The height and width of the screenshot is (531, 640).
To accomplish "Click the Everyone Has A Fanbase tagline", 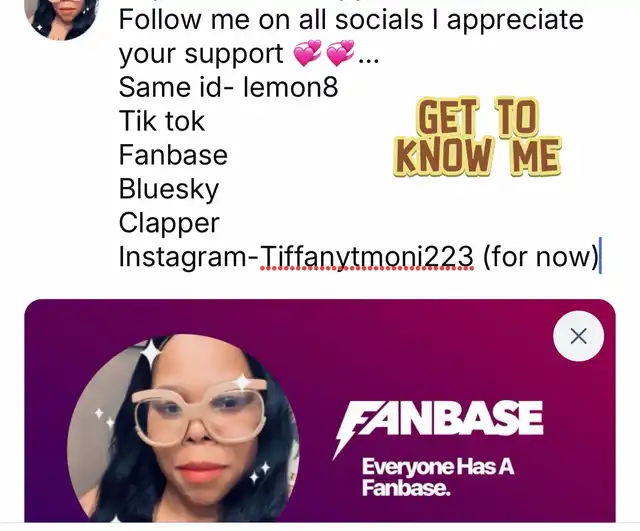I will pyautogui.click(x=438, y=477).
